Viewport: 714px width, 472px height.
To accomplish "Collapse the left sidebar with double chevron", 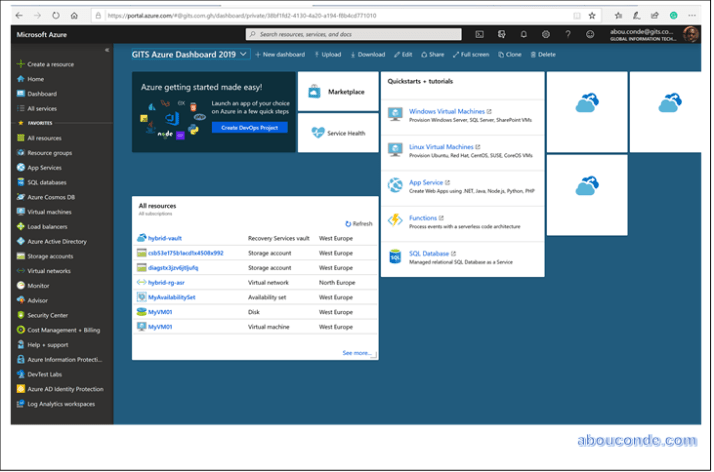I will (x=107, y=50).
